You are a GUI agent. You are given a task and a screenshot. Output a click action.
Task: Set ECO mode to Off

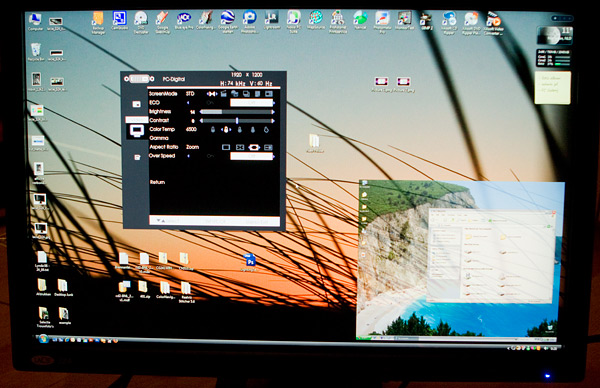point(251,103)
